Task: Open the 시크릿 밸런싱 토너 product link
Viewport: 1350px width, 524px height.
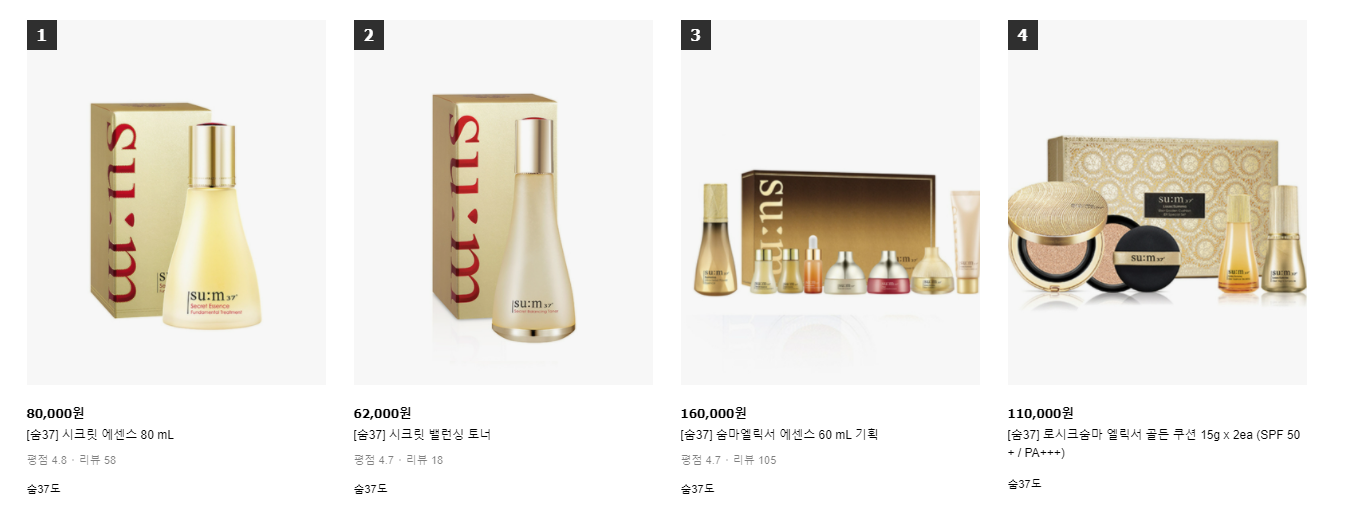Action: tap(422, 435)
